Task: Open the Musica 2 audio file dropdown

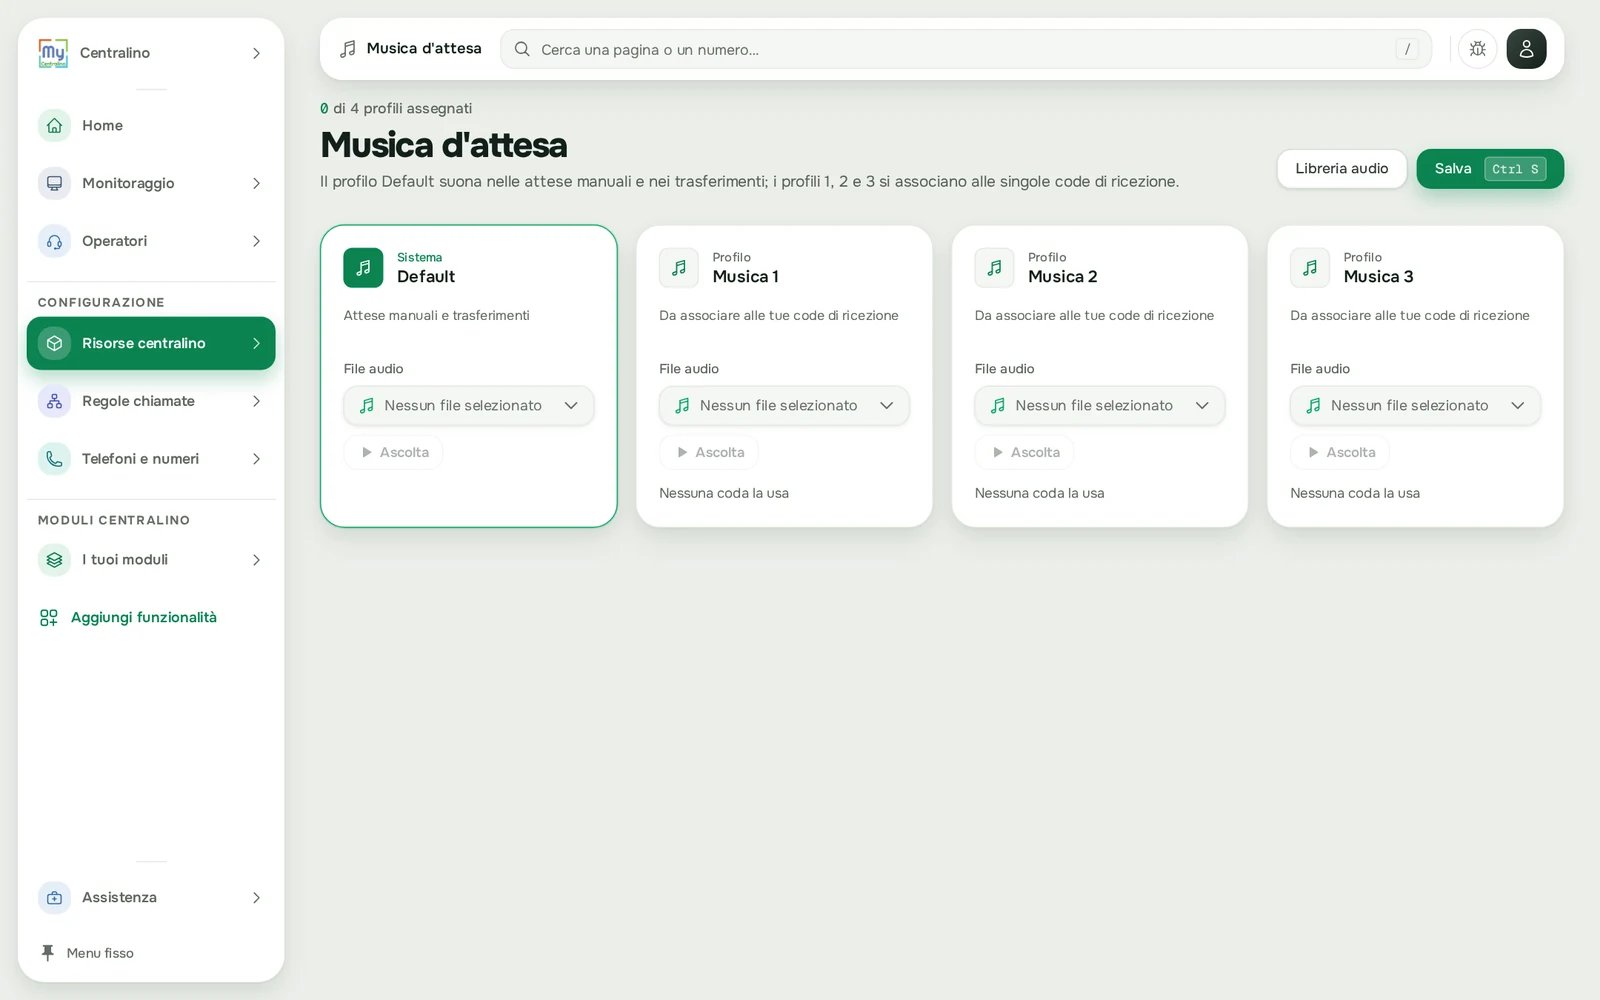Action: pyautogui.click(x=1100, y=405)
